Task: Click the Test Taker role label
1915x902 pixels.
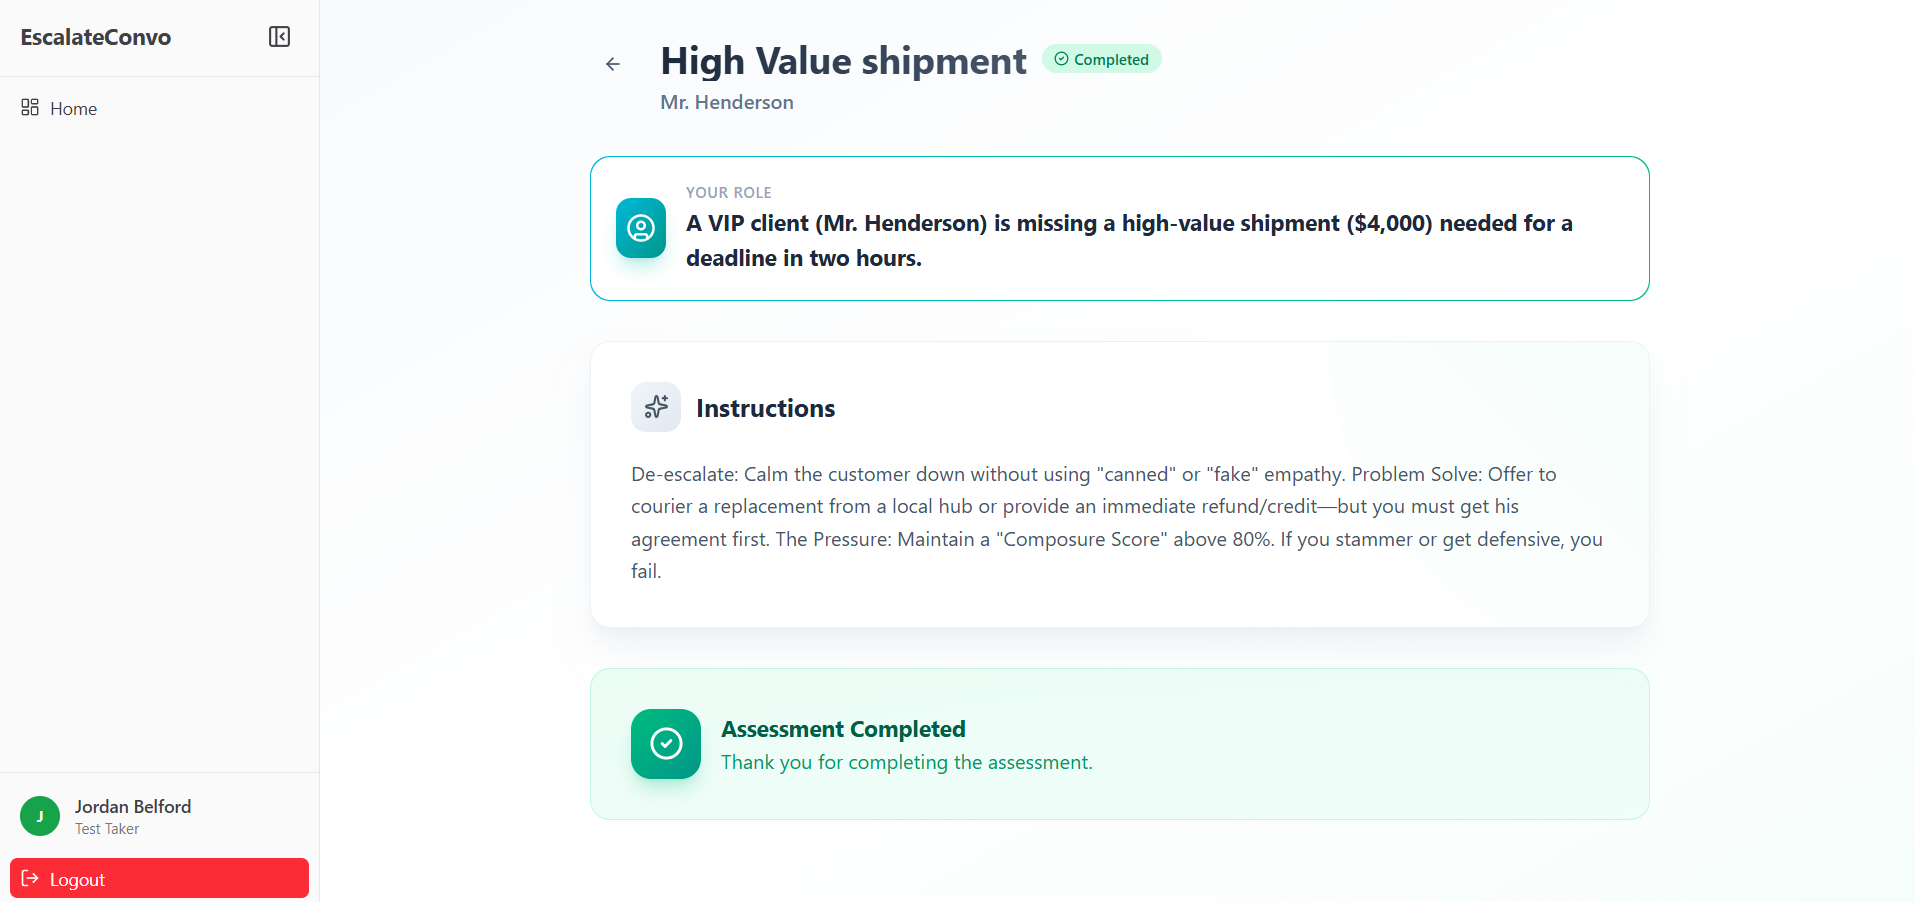Action: pos(107,829)
